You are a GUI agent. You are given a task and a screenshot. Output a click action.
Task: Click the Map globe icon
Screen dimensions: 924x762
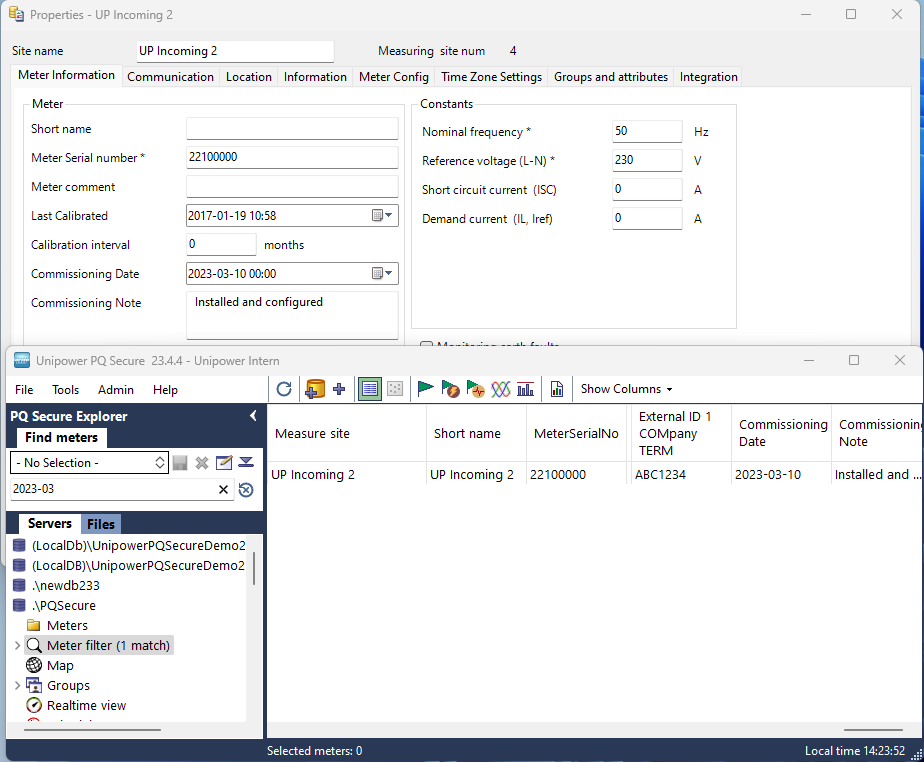pyautogui.click(x=34, y=665)
